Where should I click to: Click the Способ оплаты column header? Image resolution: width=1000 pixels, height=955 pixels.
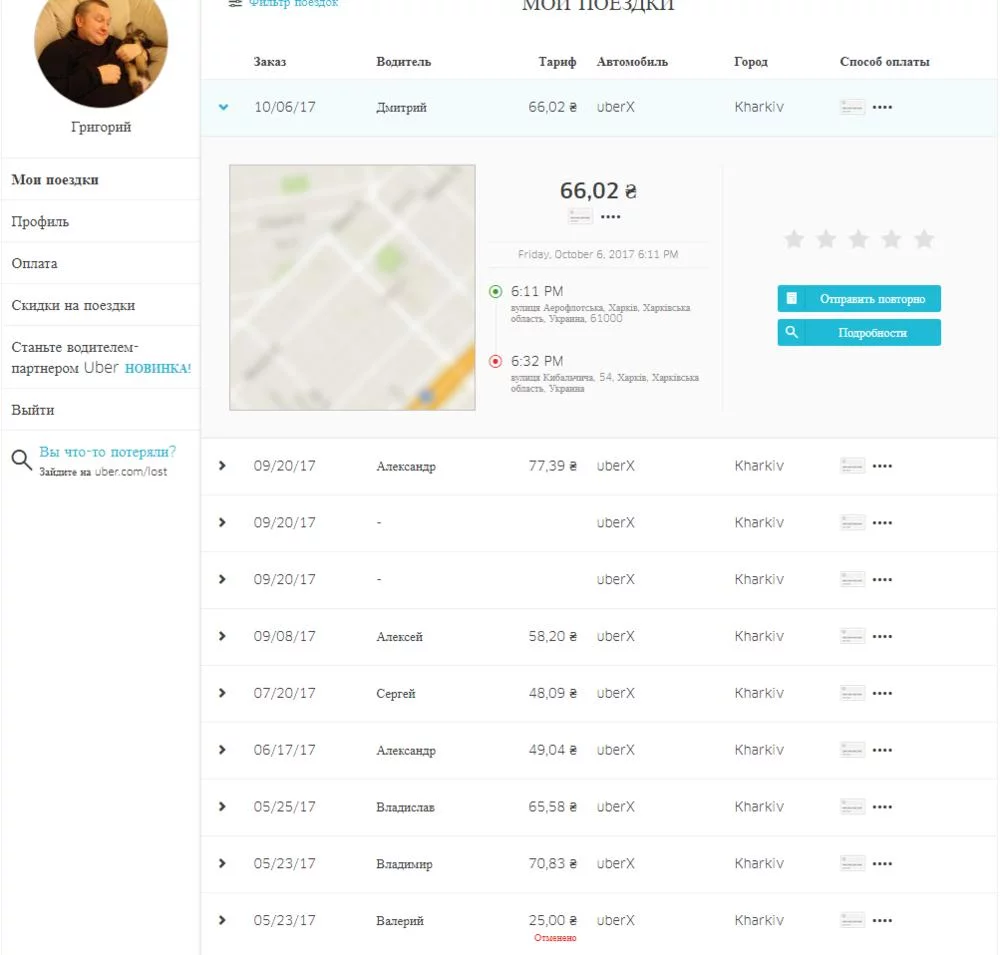884,62
